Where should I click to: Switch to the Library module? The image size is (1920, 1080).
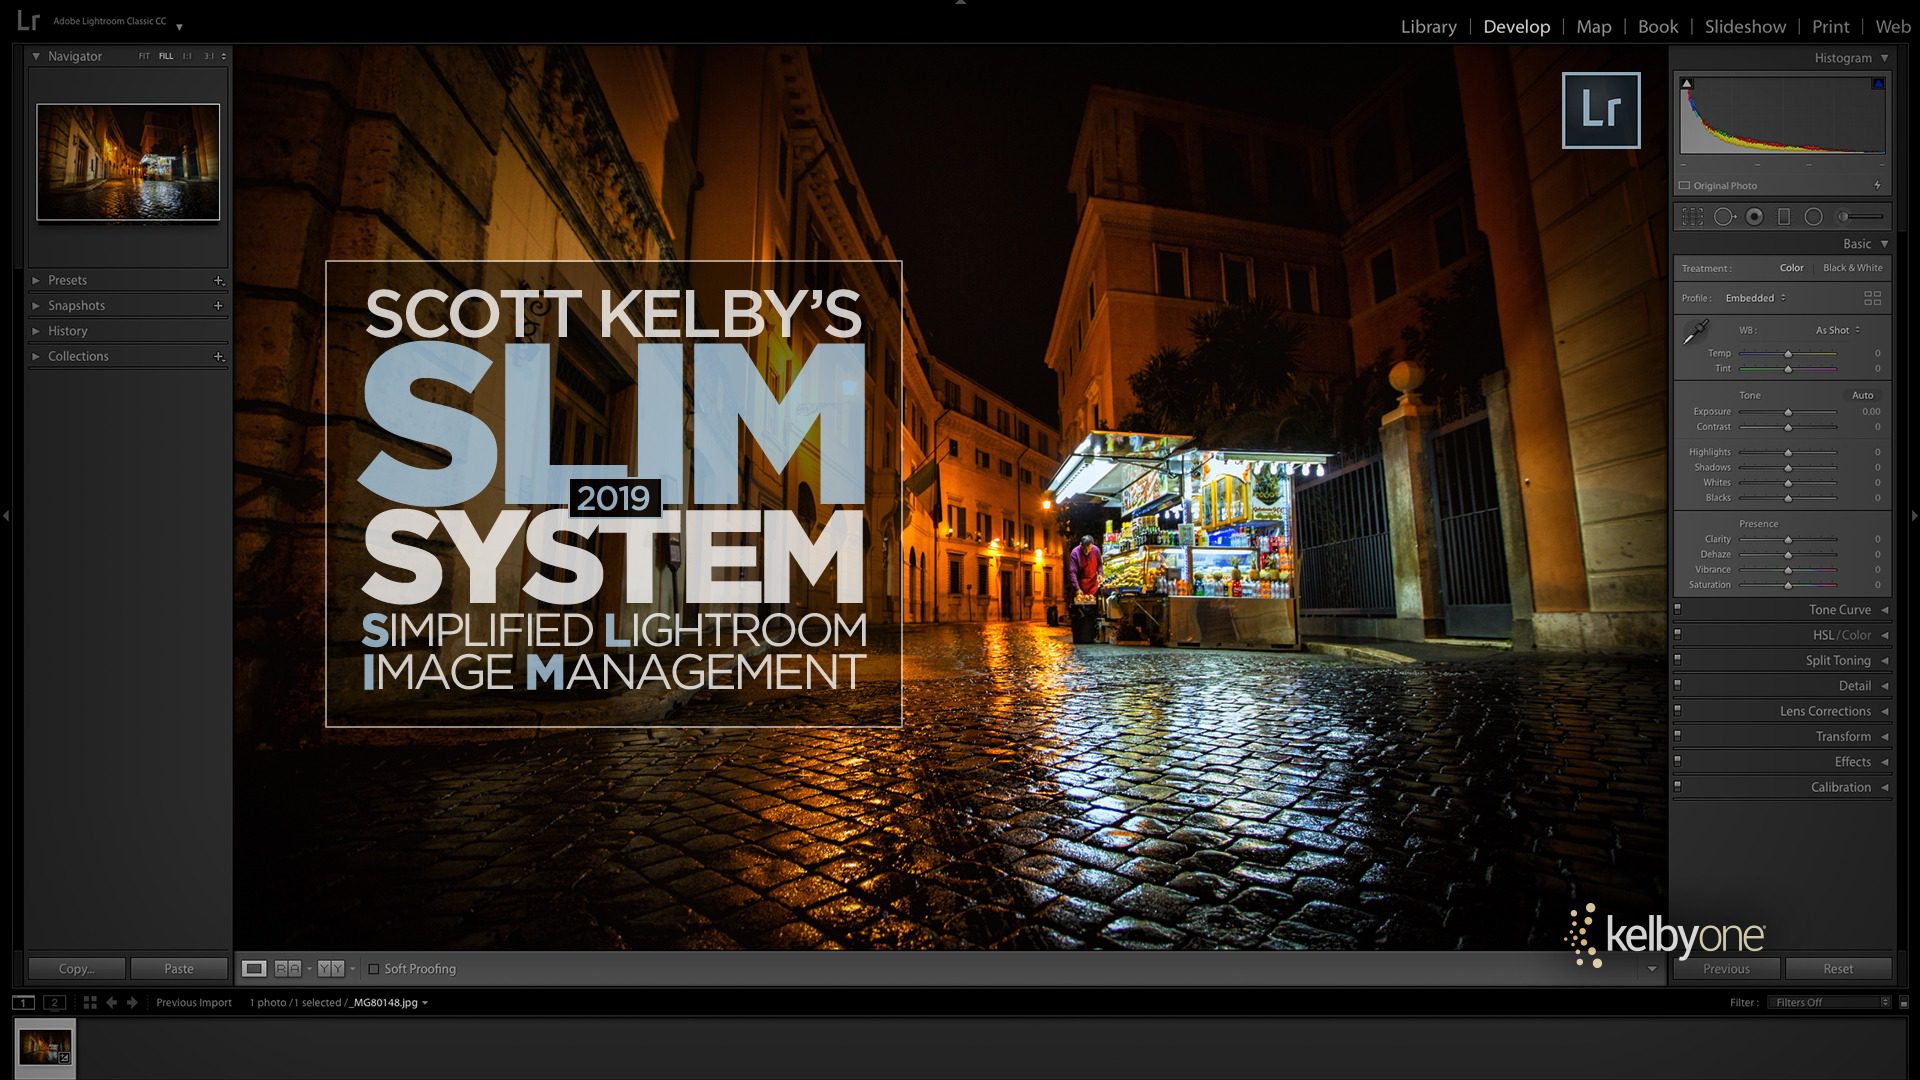tap(1428, 27)
